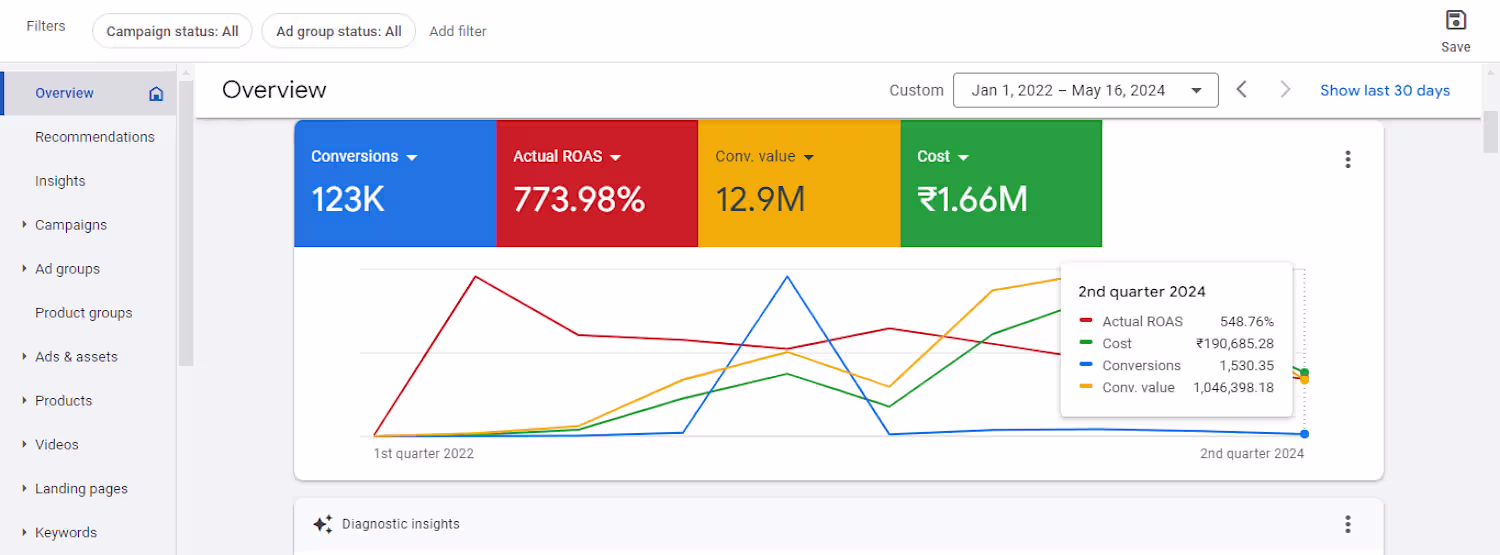Open the chart card three-dot menu
This screenshot has height=555, width=1500.
1348,159
